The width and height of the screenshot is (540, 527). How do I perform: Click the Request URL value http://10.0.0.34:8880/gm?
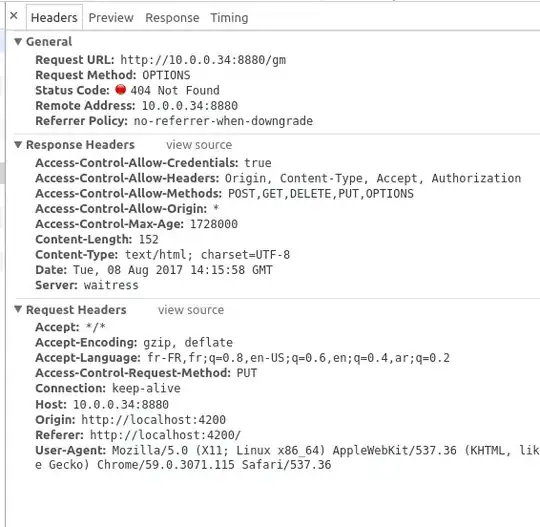203,60
